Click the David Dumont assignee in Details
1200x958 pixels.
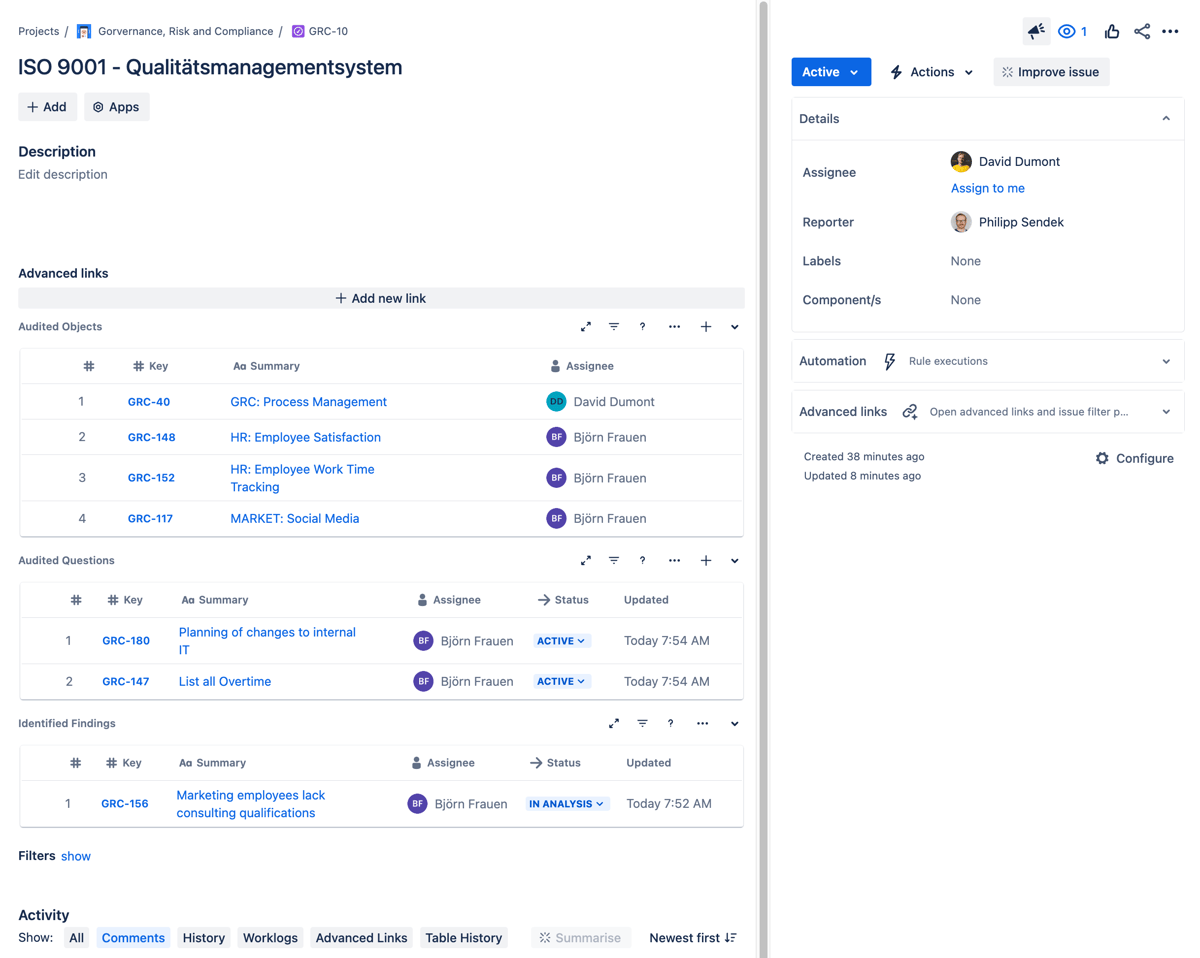[1005, 162]
